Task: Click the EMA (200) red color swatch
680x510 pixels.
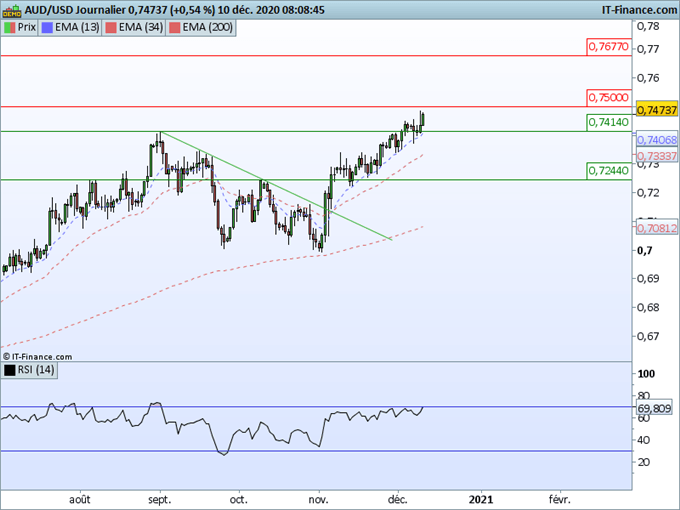Action: (x=174, y=27)
